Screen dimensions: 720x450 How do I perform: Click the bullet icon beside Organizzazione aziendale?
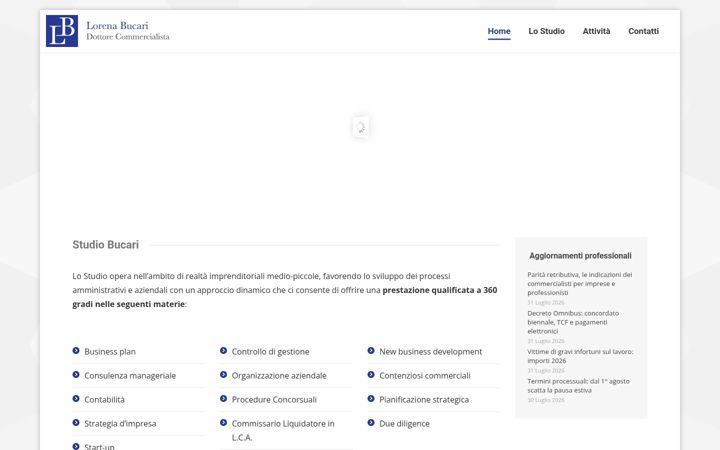[x=223, y=375]
